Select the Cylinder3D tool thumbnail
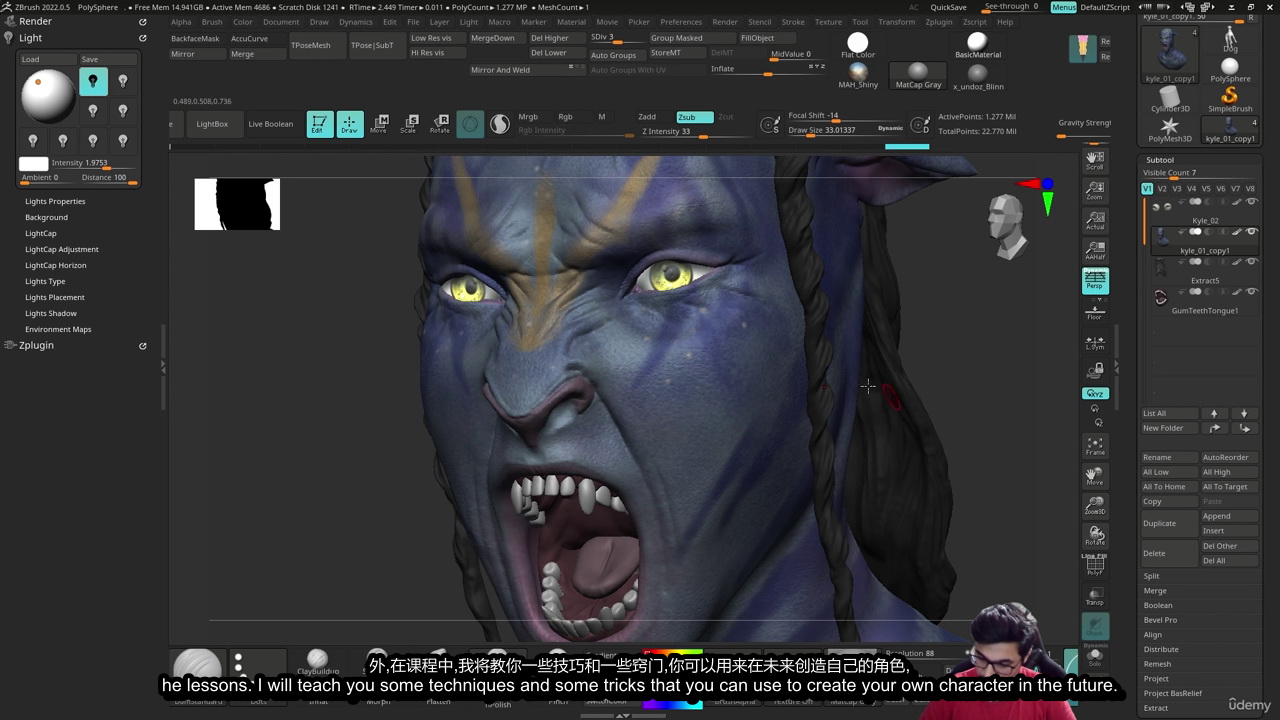The width and height of the screenshot is (1280, 720). [1169, 98]
